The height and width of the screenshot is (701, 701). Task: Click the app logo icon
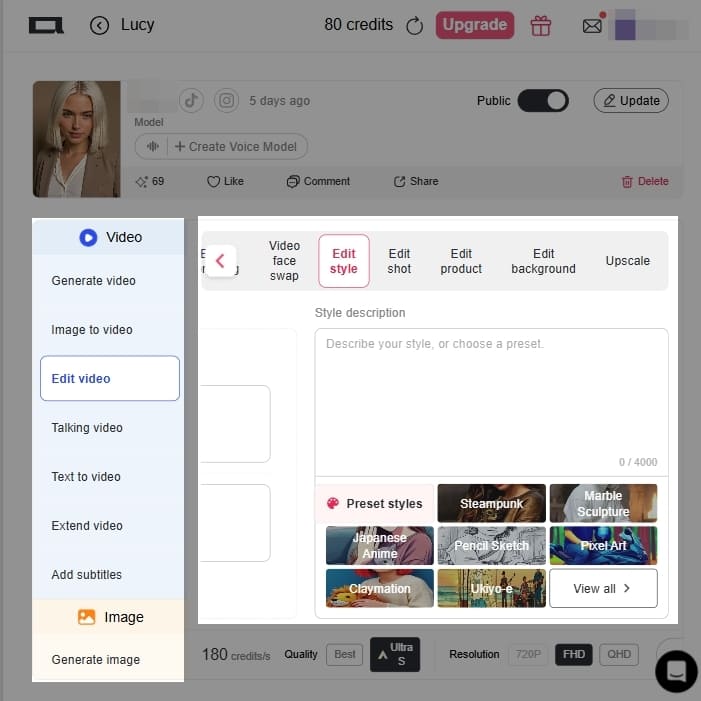(x=46, y=25)
